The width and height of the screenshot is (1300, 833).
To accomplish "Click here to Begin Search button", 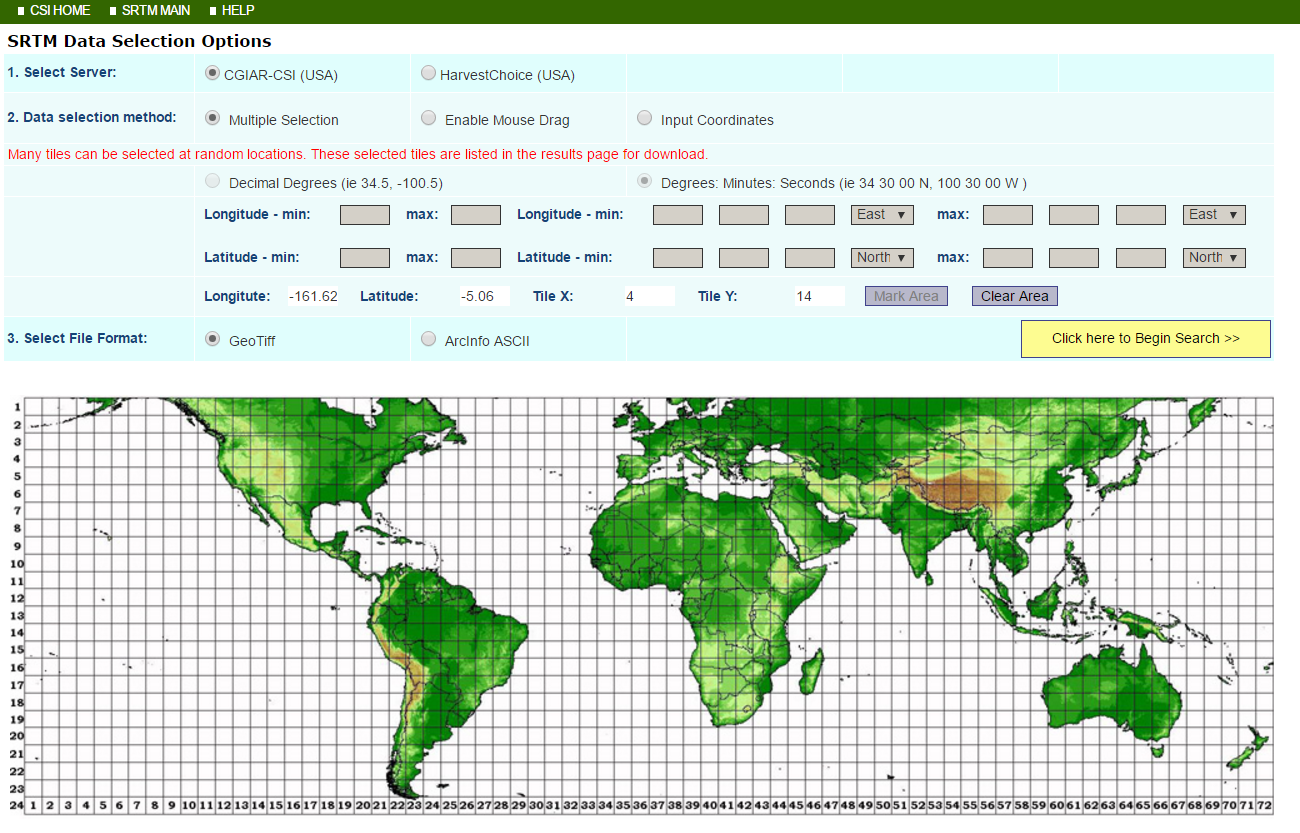I will point(1146,339).
